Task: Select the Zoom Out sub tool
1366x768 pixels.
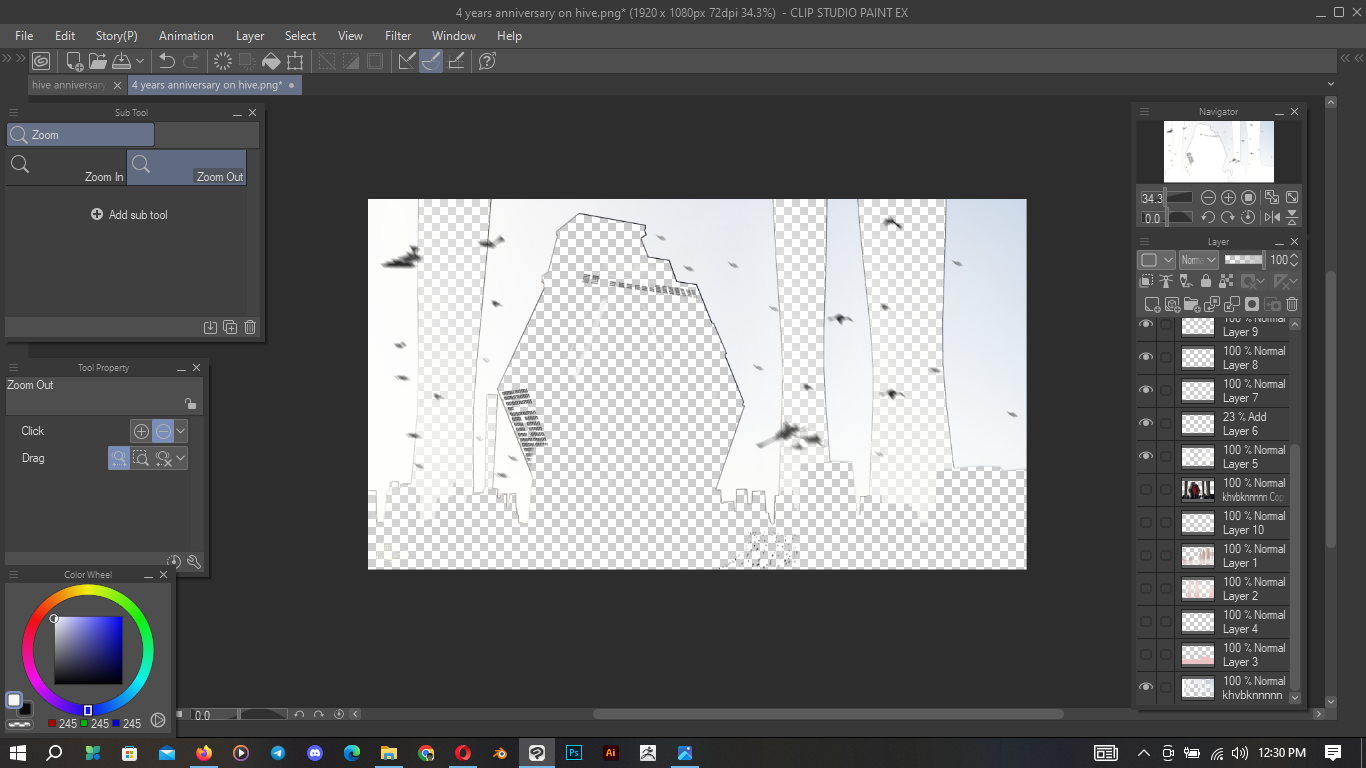Action: [187, 167]
